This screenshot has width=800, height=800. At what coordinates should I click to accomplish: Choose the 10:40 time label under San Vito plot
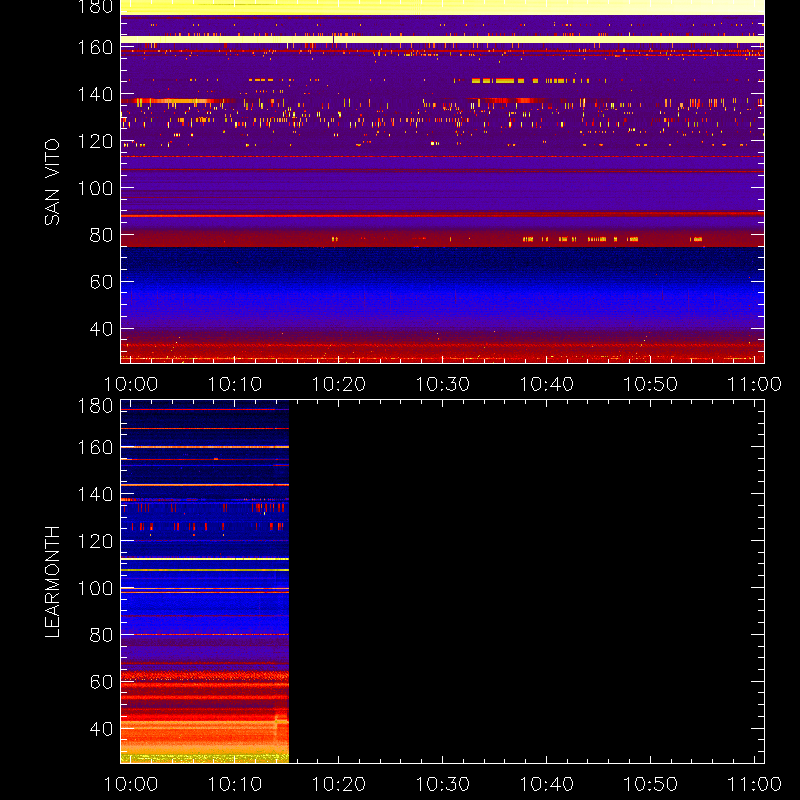pos(546,384)
